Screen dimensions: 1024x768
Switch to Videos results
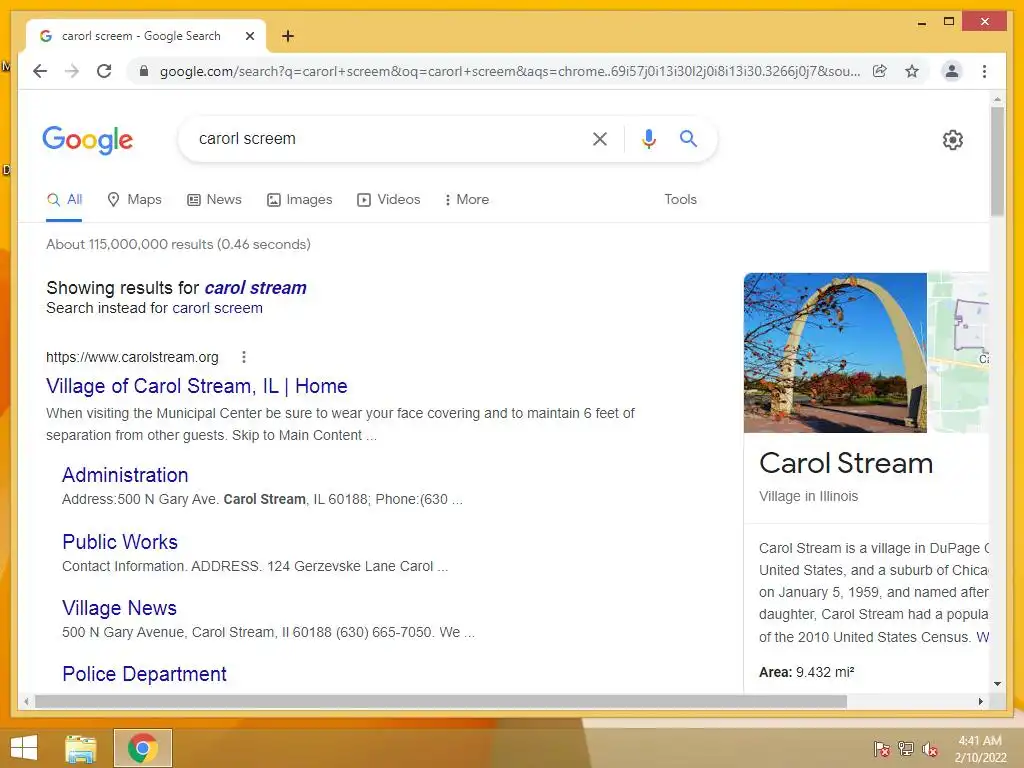pyautogui.click(x=389, y=200)
